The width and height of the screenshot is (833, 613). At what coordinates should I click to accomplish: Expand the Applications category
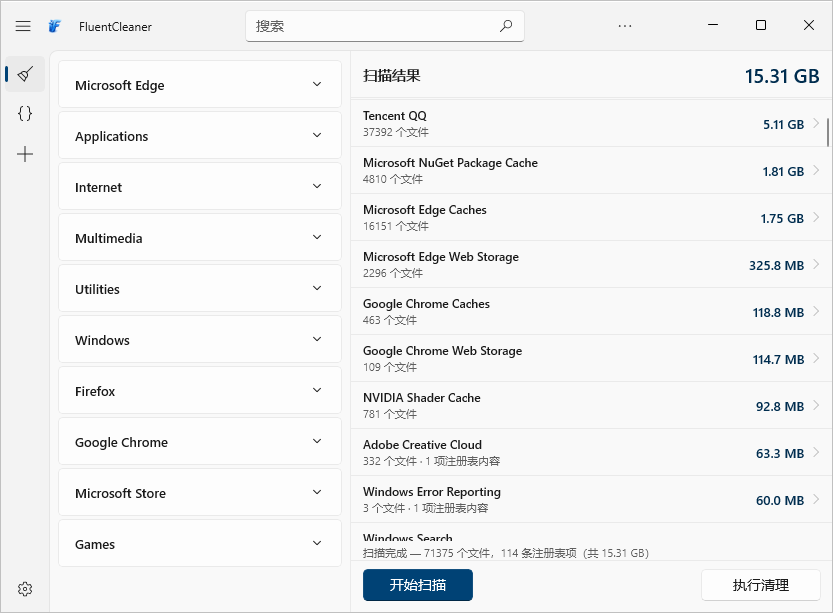coord(200,135)
